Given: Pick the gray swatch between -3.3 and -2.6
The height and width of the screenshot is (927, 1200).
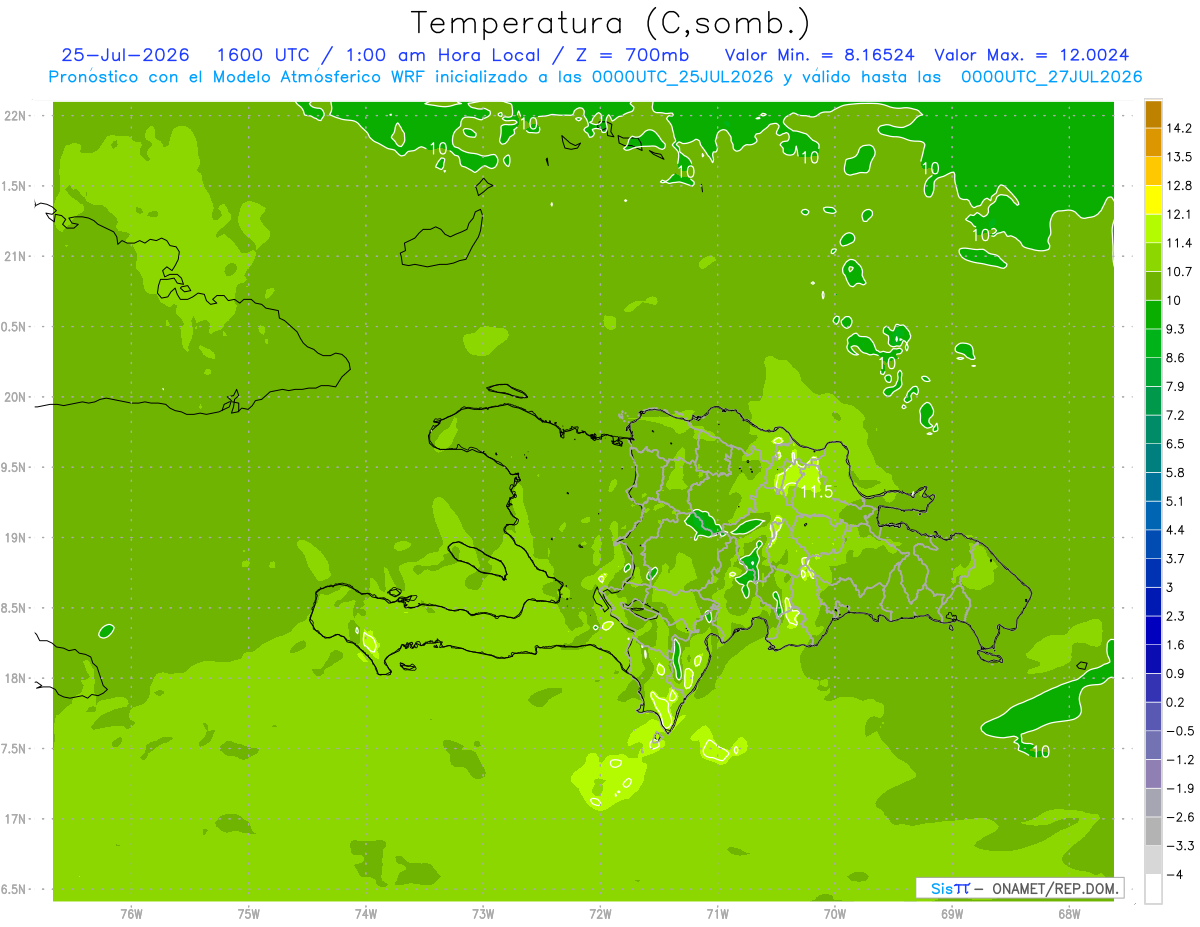Looking at the screenshot, I should (1153, 832).
